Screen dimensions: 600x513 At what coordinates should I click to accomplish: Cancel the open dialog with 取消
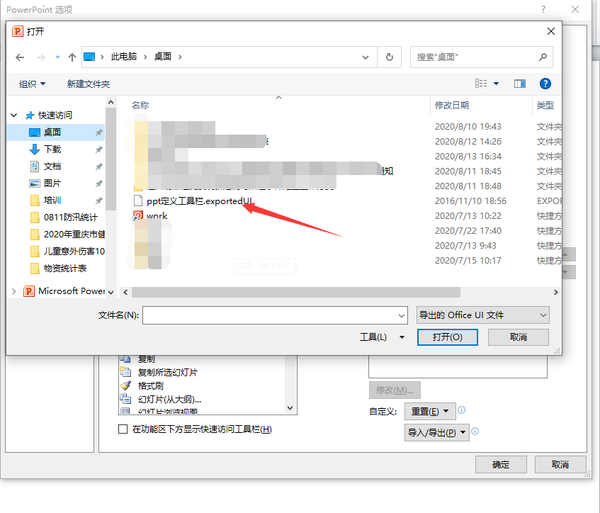[518, 337]
